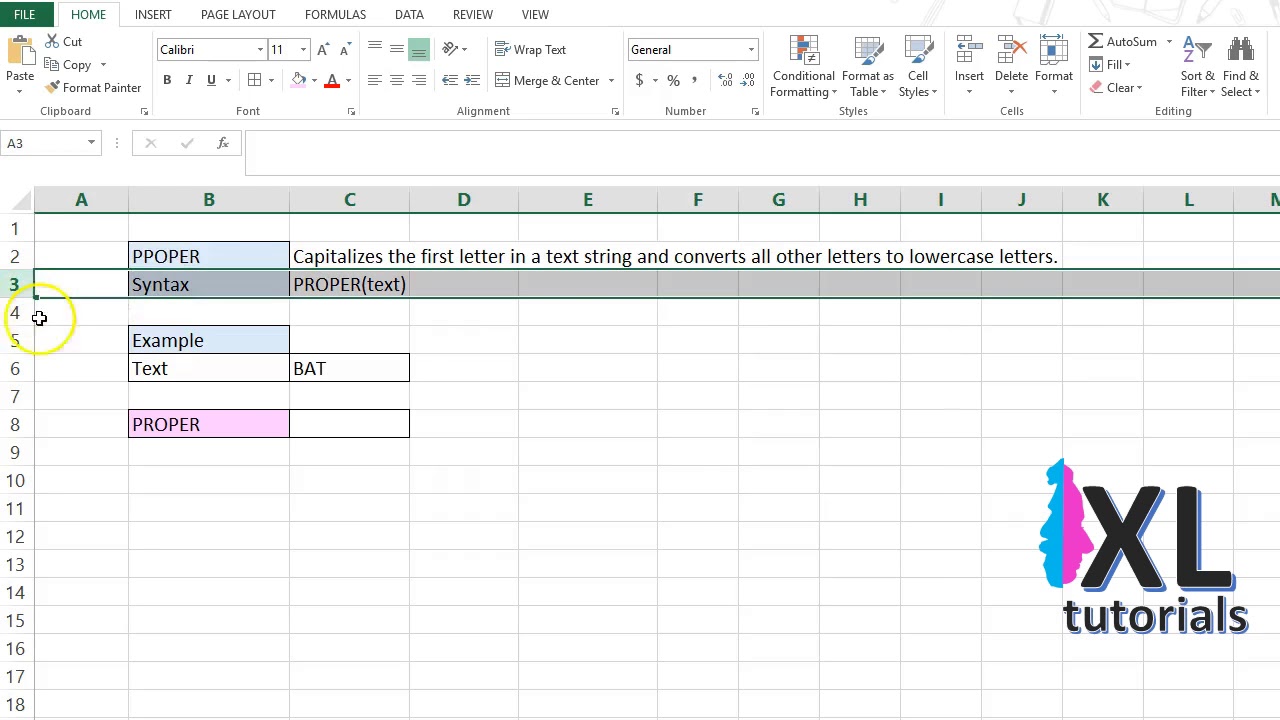Open Clear dropdown in Editing group
The height and width of the screenshot is (720, 1280).
[x=1115, y=88]
